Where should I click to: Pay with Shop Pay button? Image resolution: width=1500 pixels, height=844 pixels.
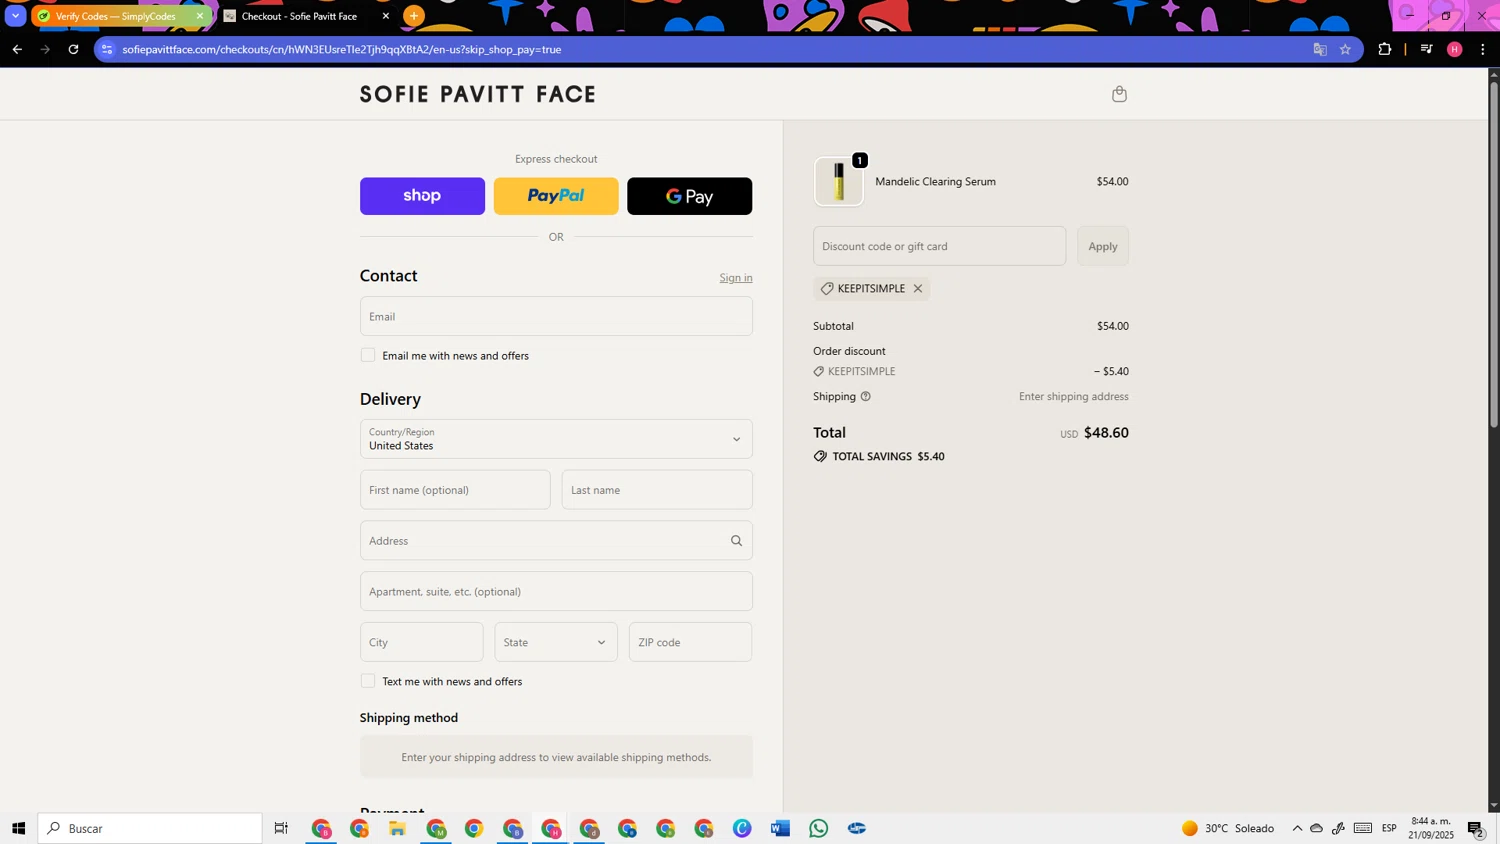422,196
